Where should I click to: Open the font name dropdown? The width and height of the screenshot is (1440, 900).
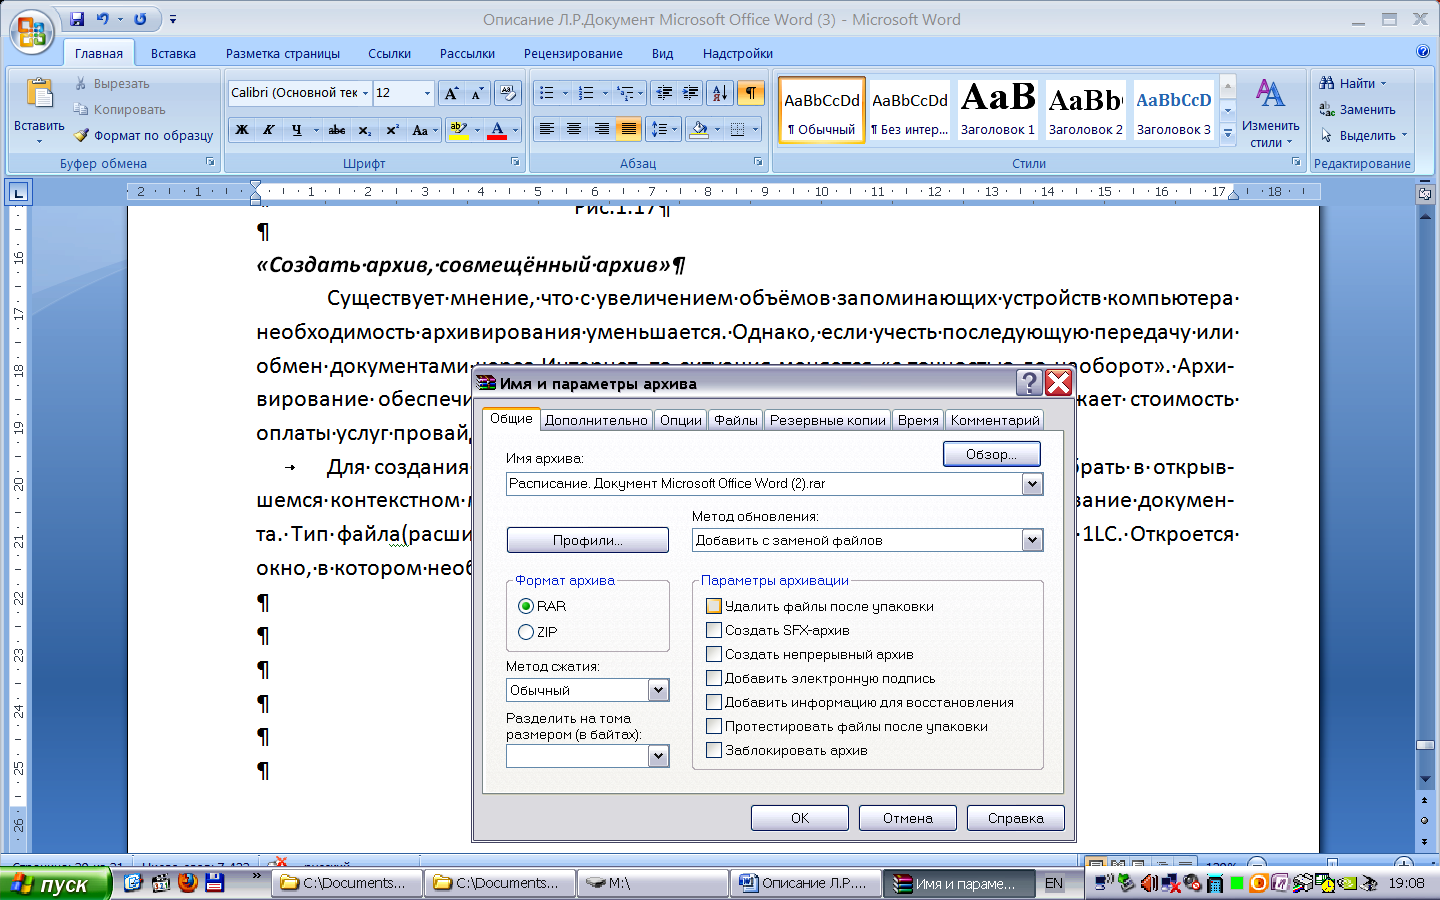[365, 93]
